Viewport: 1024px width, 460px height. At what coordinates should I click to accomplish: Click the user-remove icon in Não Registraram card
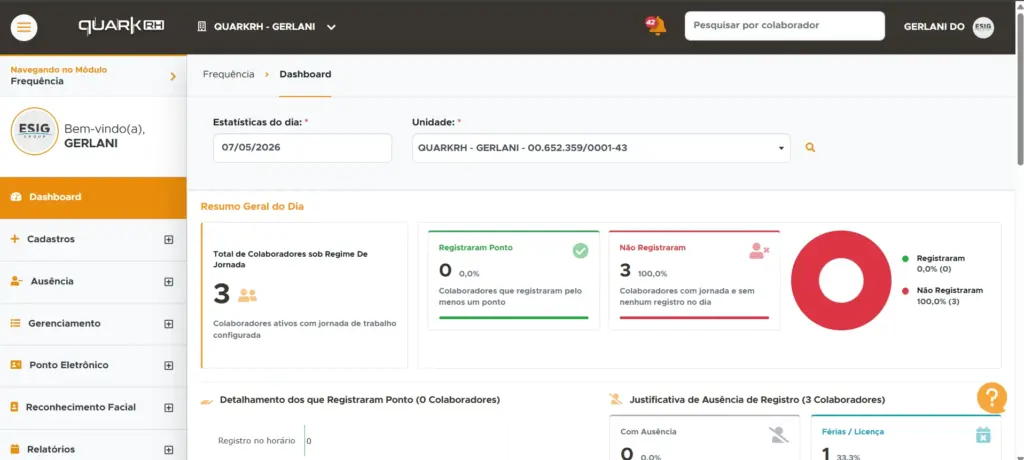pos(759,251)
